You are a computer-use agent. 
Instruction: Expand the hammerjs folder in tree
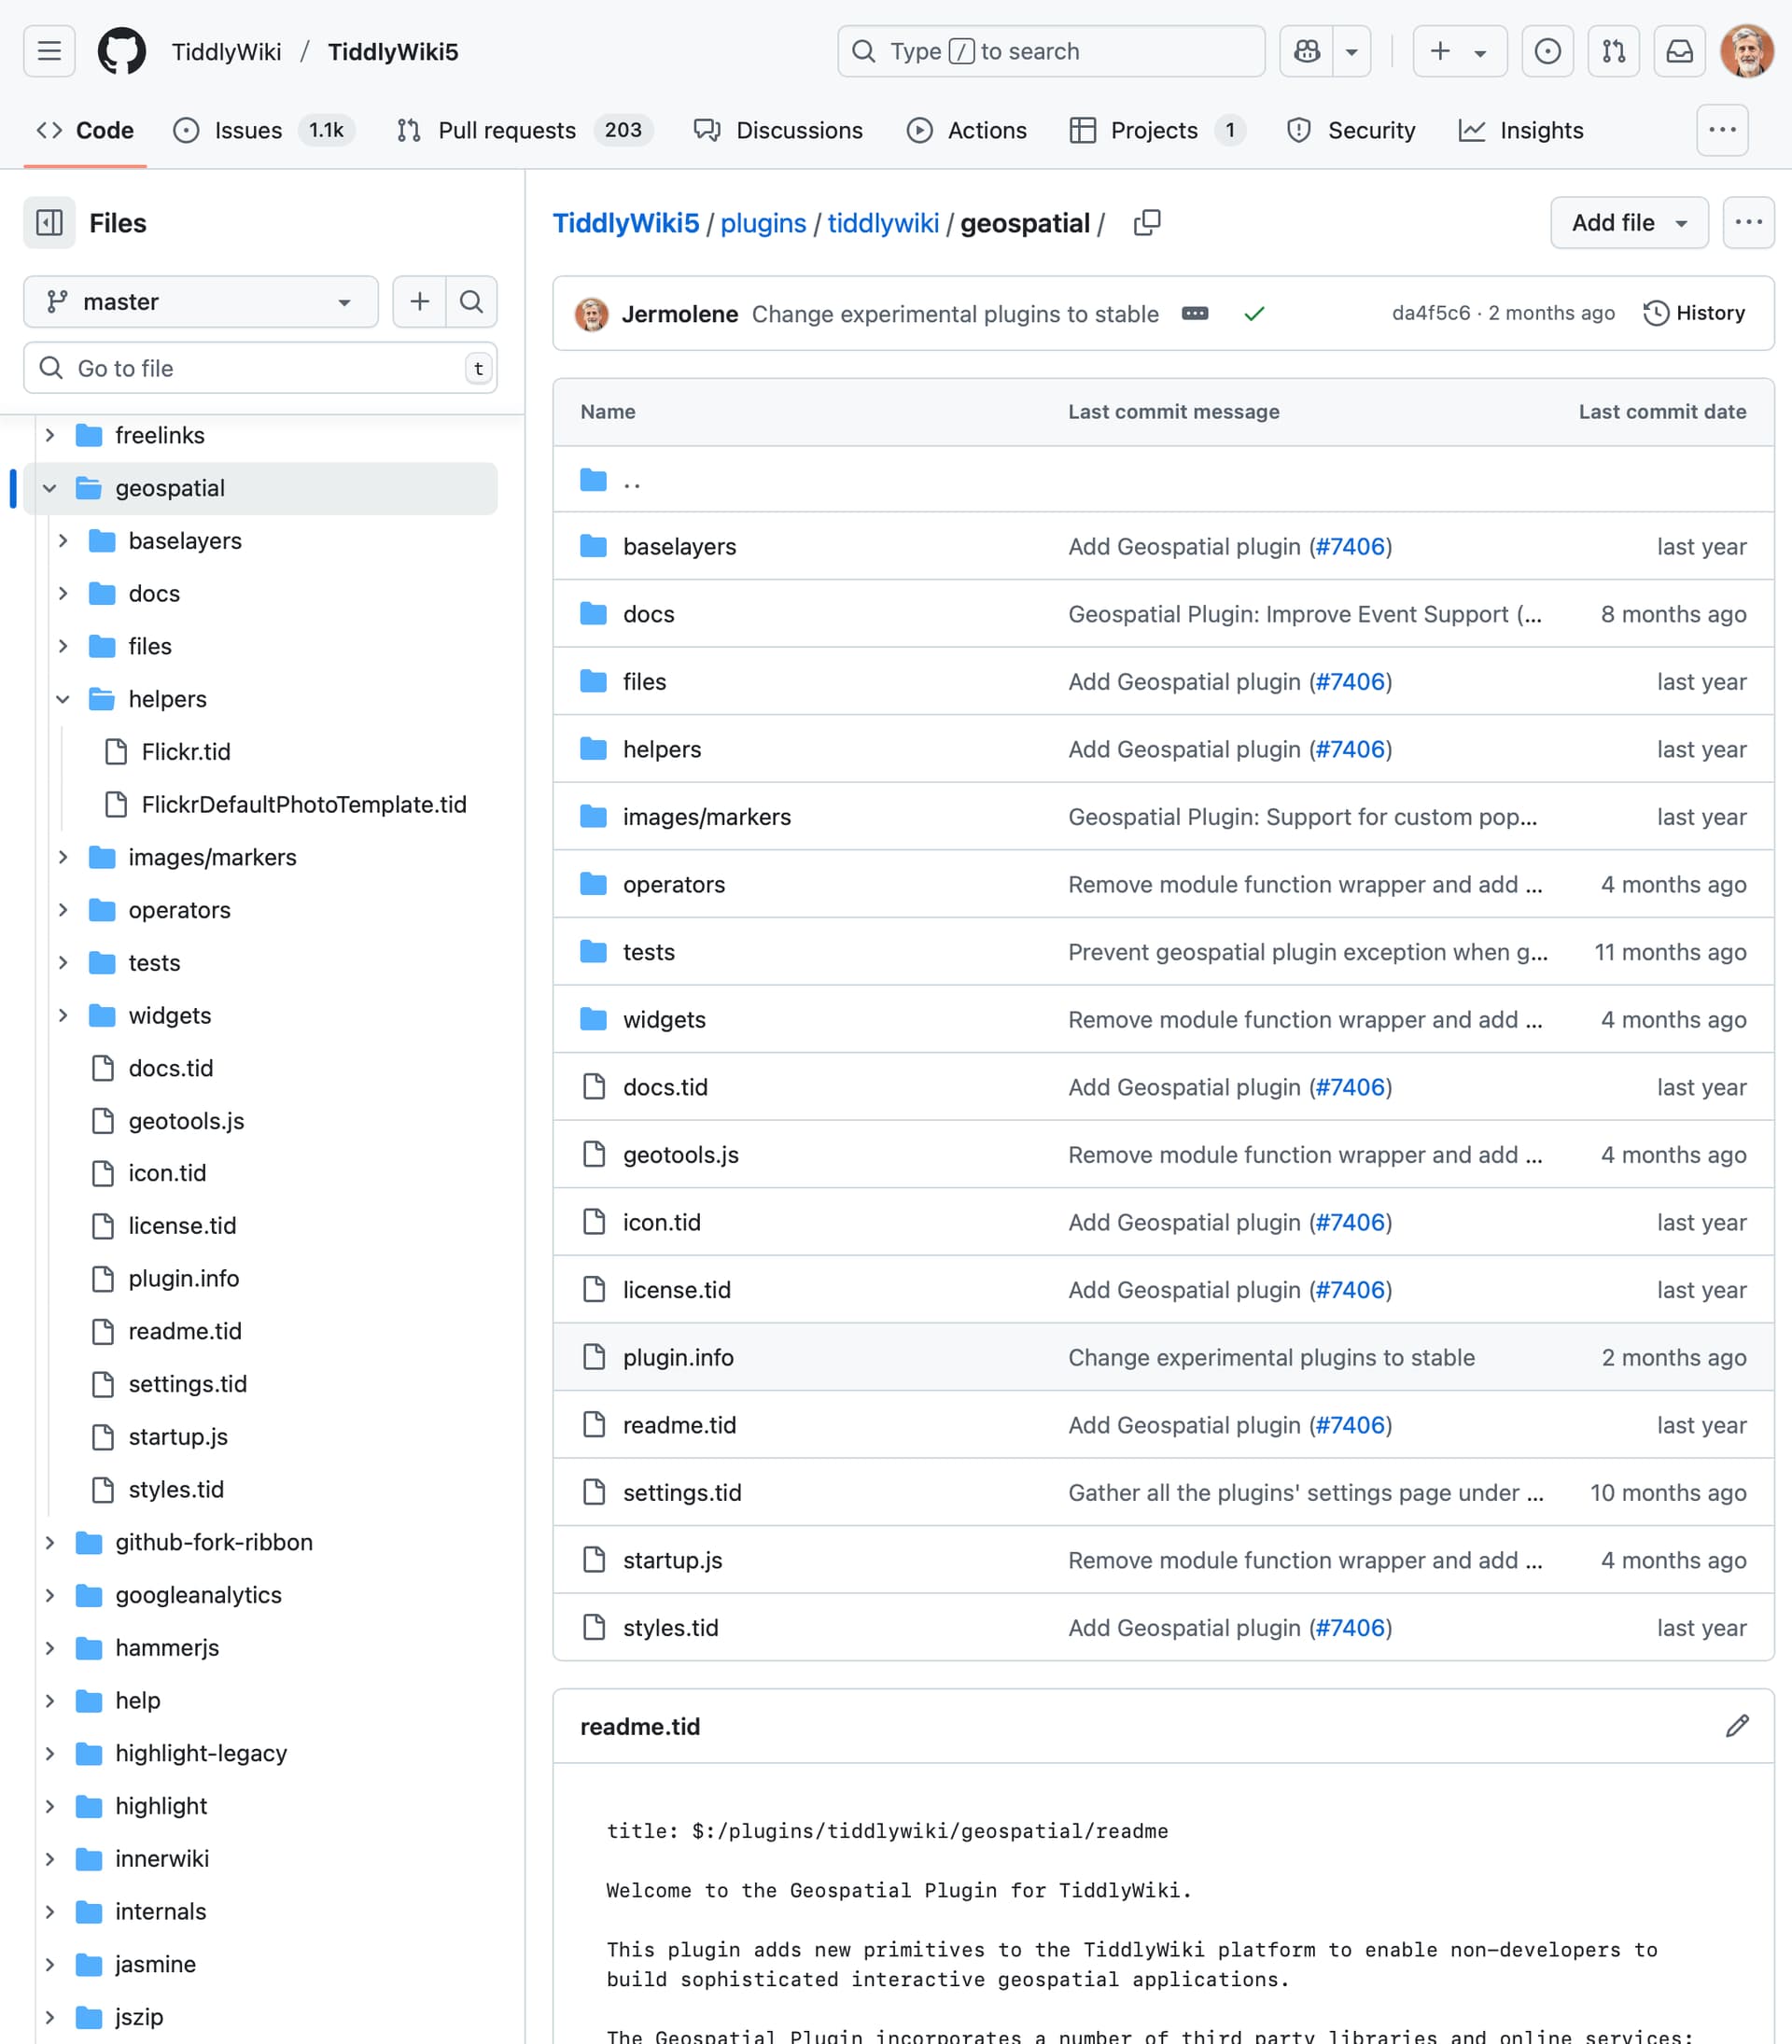click(x=49, y=1647)
